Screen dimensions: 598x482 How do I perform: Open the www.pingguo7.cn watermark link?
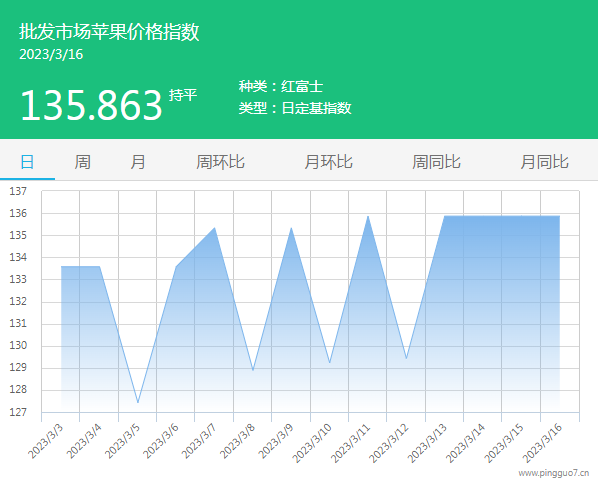point(553,473)
